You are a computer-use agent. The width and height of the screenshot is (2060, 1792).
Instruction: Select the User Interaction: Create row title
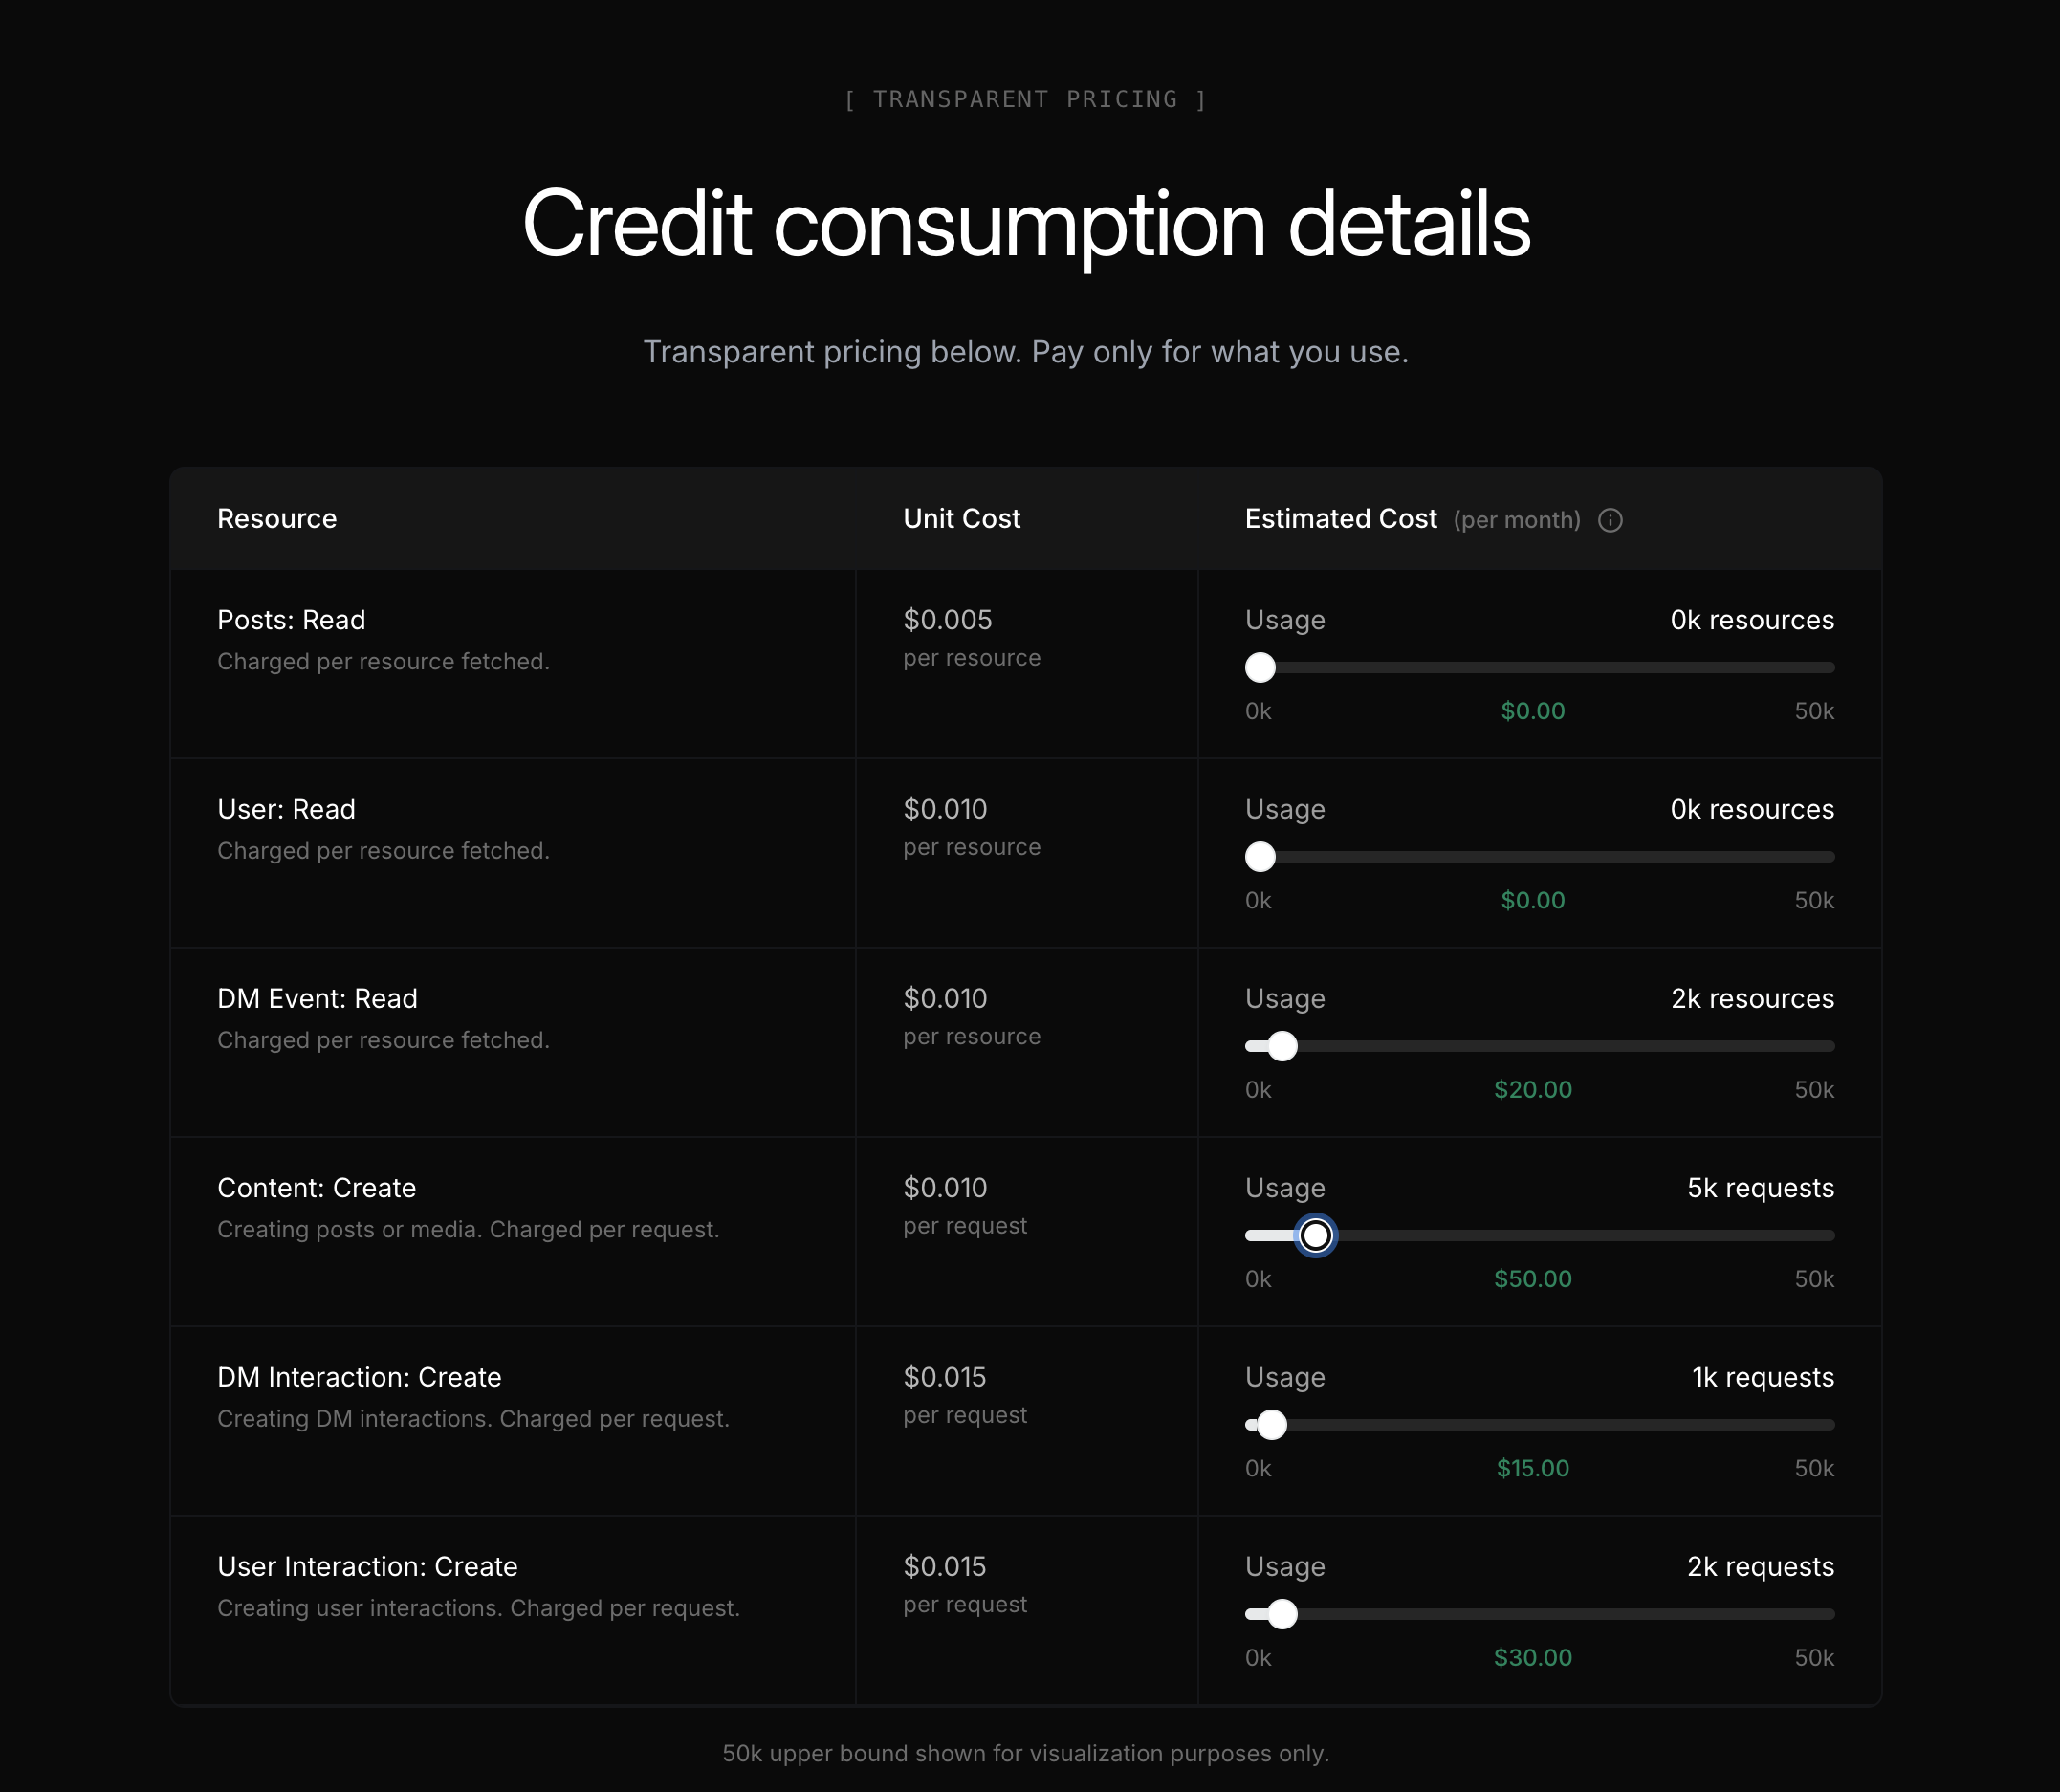tap(367, 1567)
